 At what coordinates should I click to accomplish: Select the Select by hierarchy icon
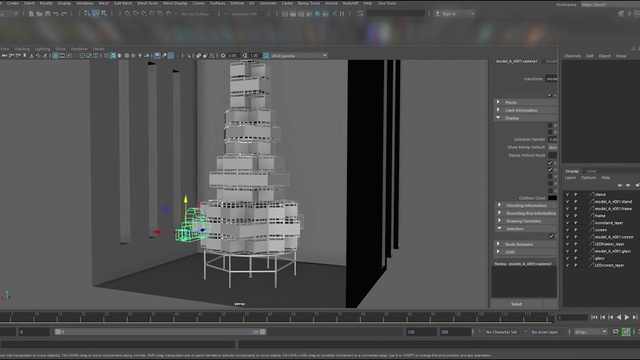87,13
